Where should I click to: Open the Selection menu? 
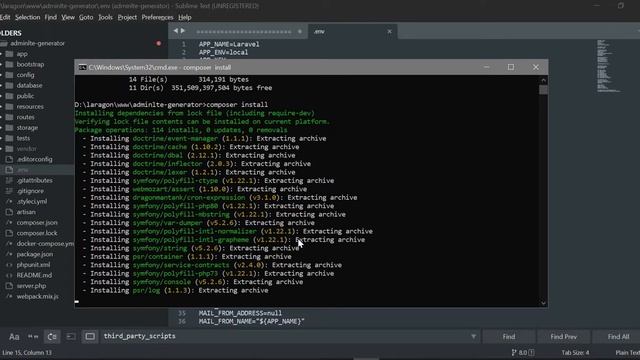point(27,17)
